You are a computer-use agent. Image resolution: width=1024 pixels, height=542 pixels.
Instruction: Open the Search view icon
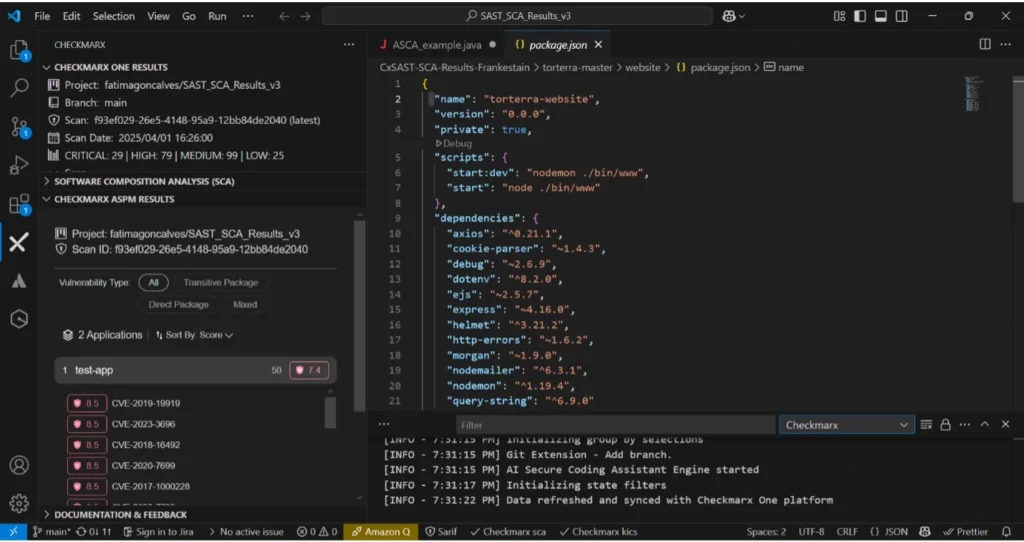pos(18,88)
